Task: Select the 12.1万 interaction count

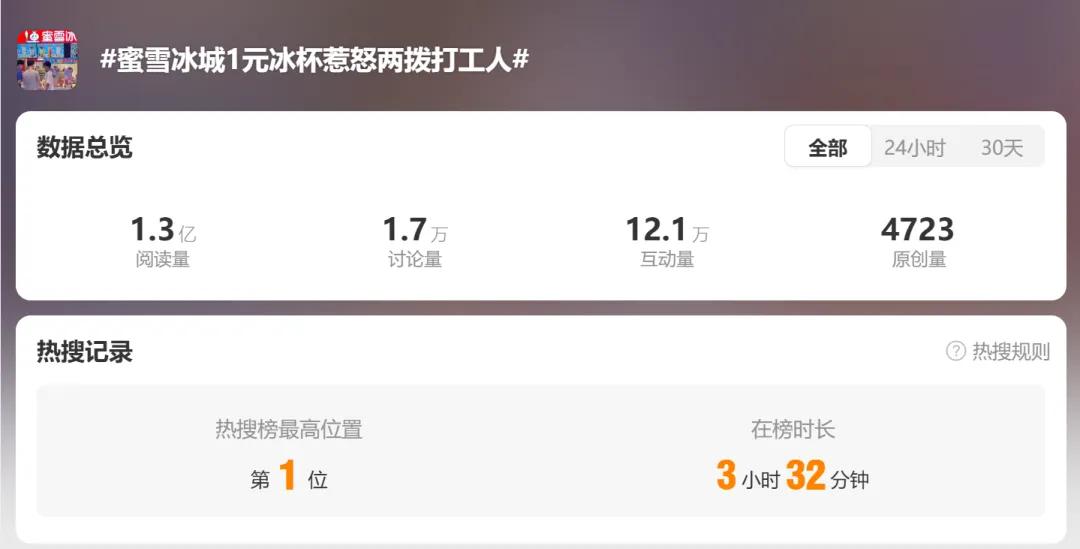Action: [667, 229]
